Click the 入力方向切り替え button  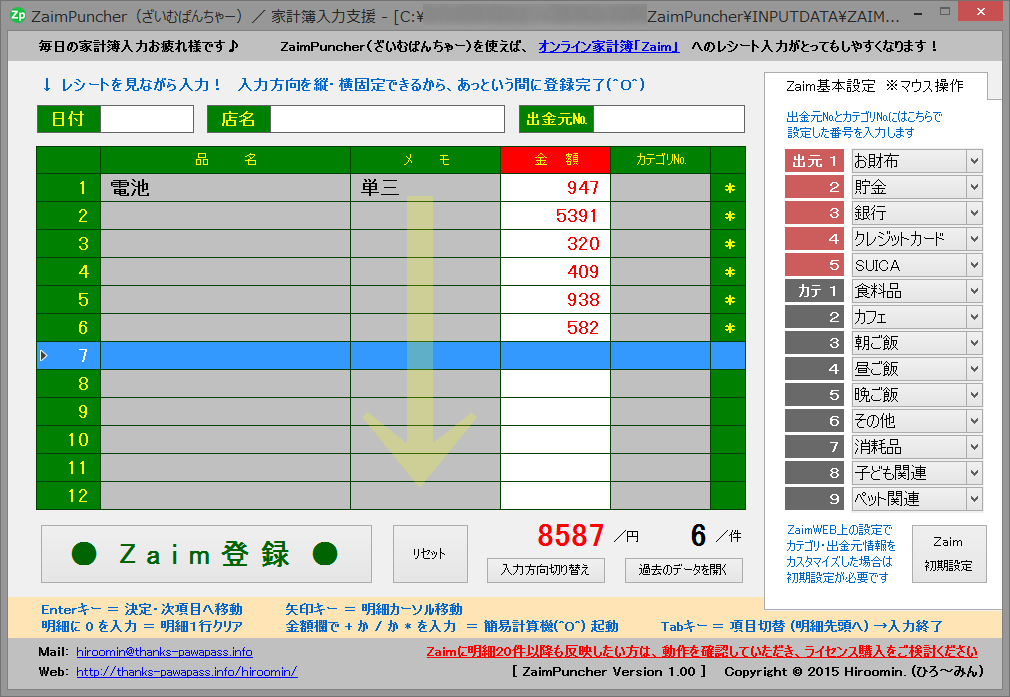545,570
